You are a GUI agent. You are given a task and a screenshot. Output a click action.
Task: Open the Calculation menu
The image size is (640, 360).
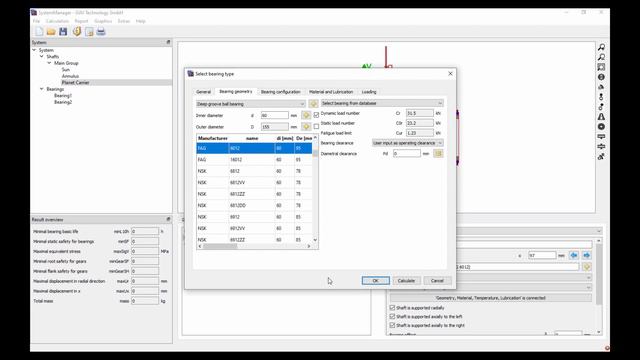(x=57, y=21)
